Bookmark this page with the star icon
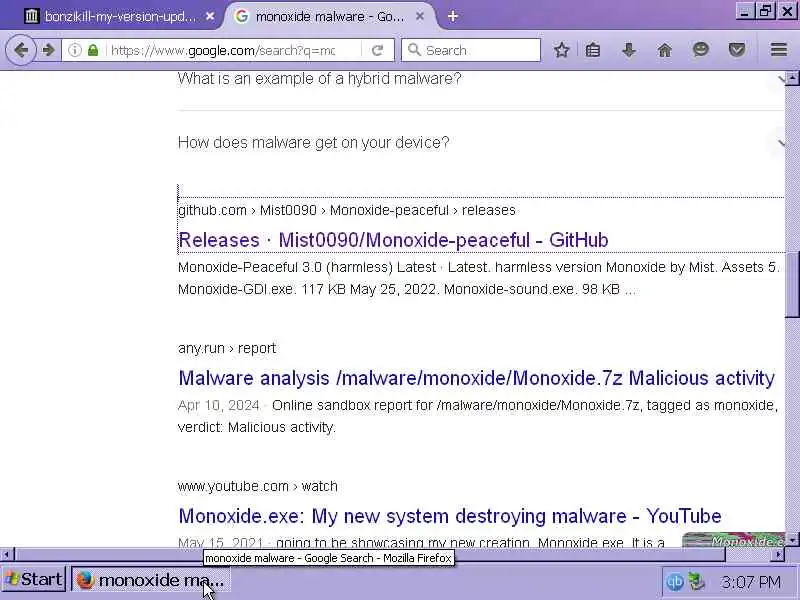Viewport: 800px width, 600px height. point(562,50)
